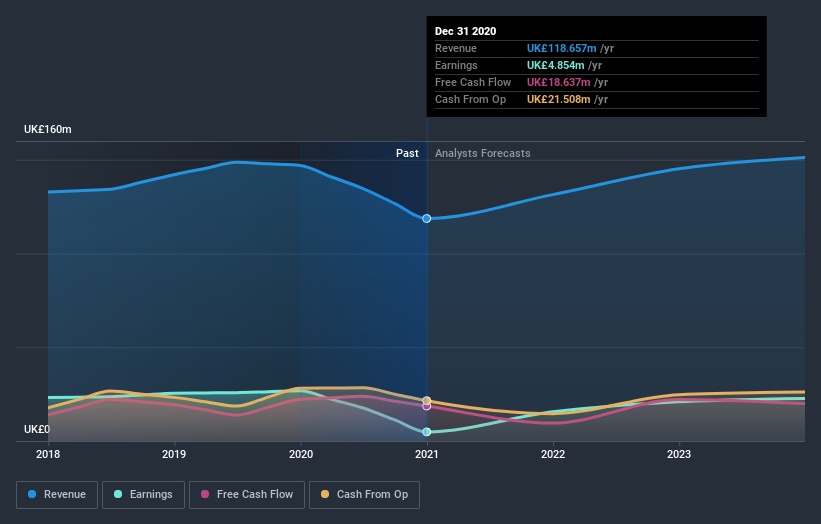Toggle the Revenue series legend button
The image size is (821, 524).
pos(57,495)
